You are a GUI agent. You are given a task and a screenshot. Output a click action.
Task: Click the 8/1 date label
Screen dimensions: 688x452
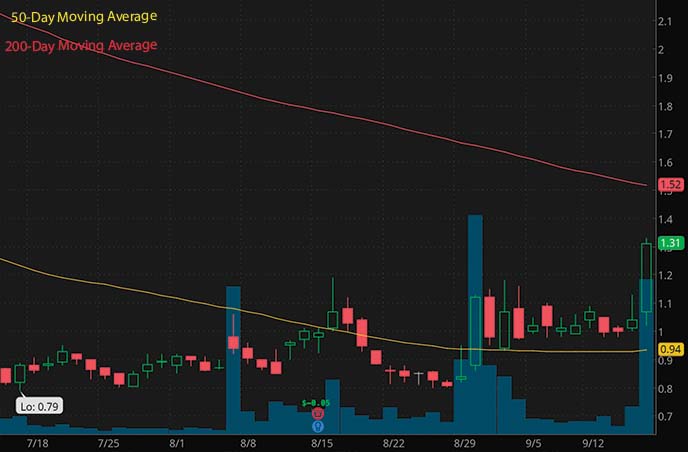pyautogui.click(x=177, y=443)
